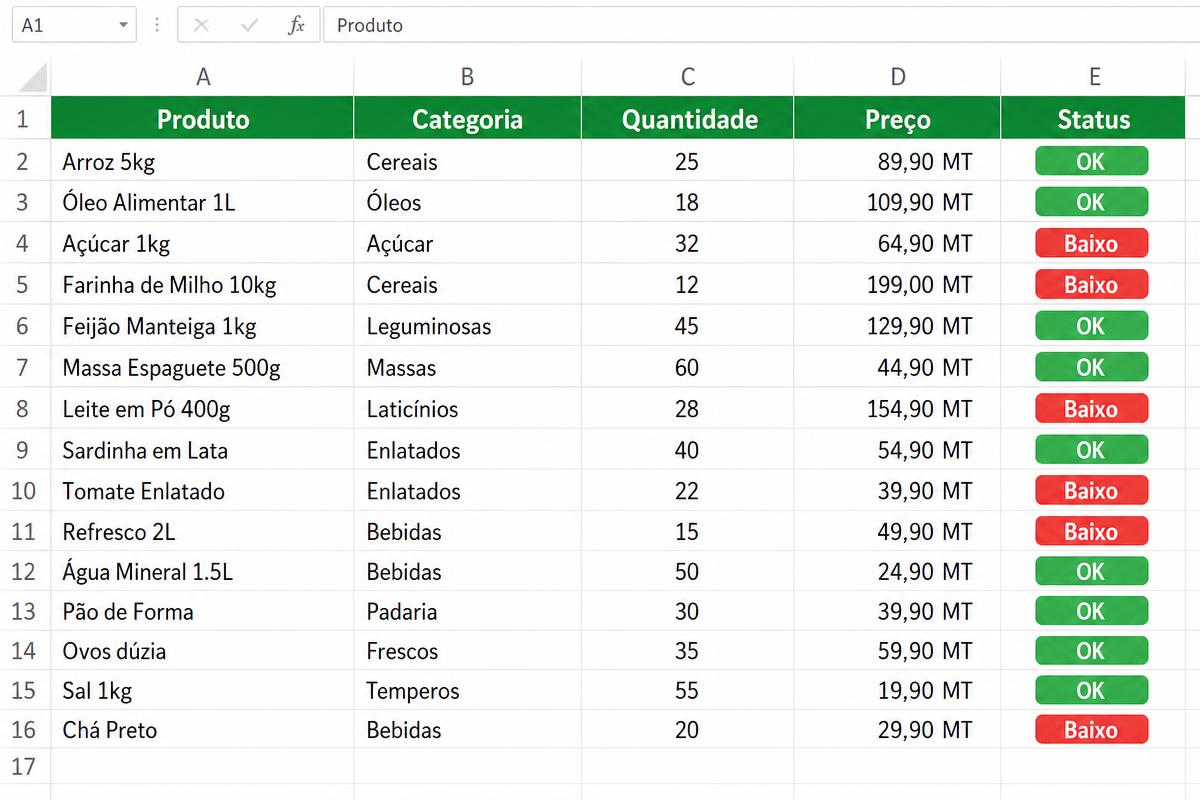Select row 16 header
This screenshot has height=800, width=1200.
[x=24, y=730]
